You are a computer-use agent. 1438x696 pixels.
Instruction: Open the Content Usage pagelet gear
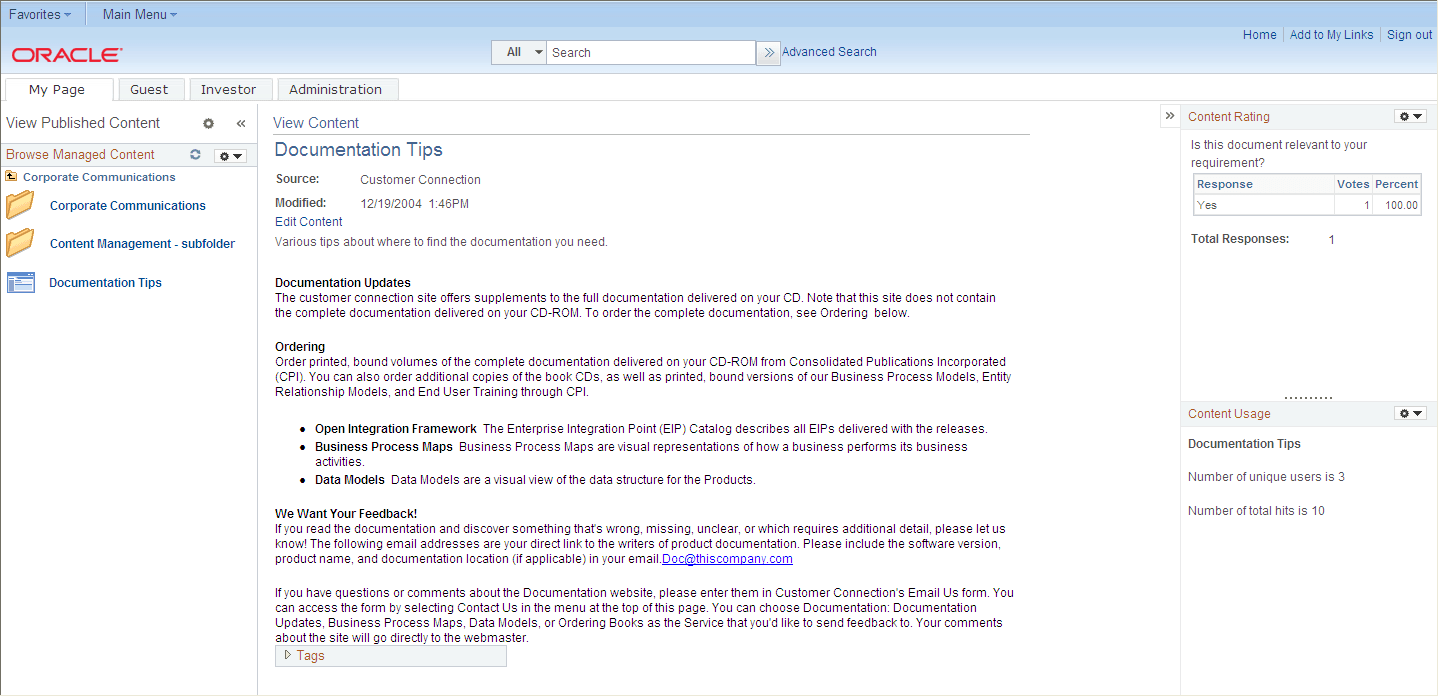tap(1403, 413)
